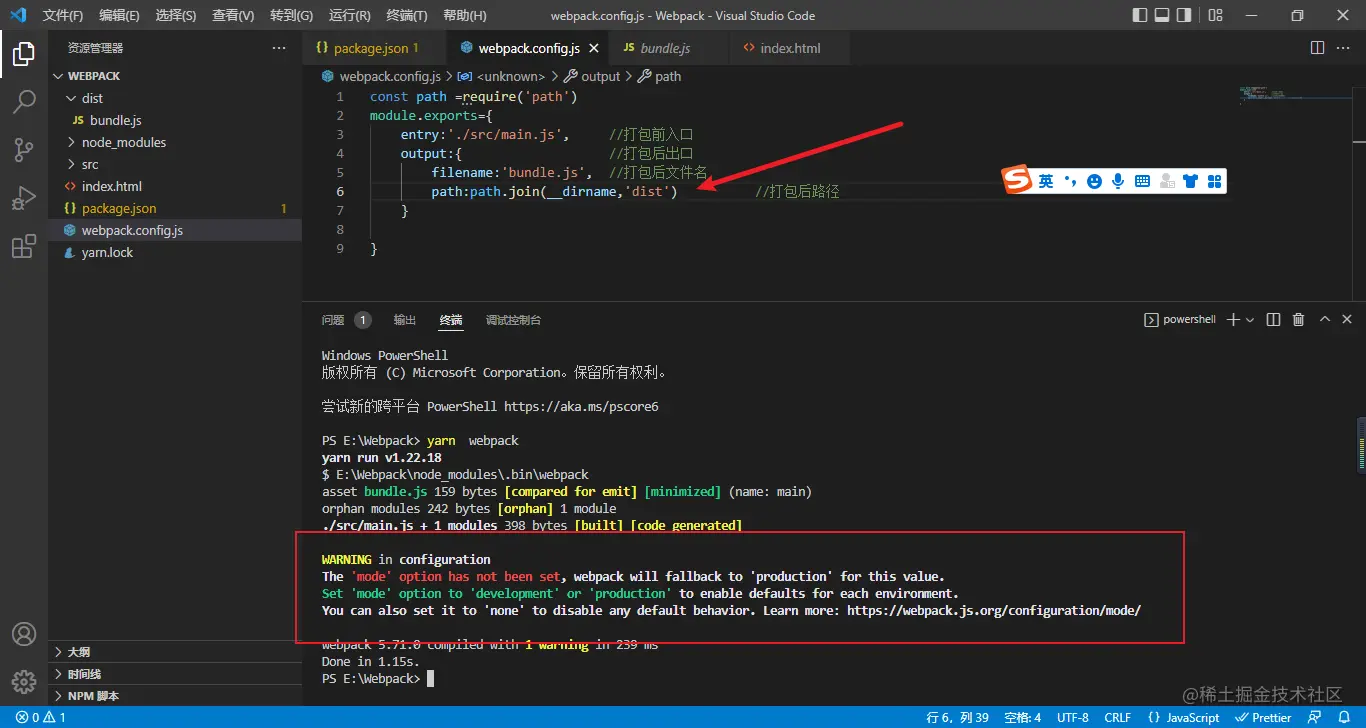The image size is (1366, 728).
Task: Open the 查看(V) menu
Action: [233, 16]
